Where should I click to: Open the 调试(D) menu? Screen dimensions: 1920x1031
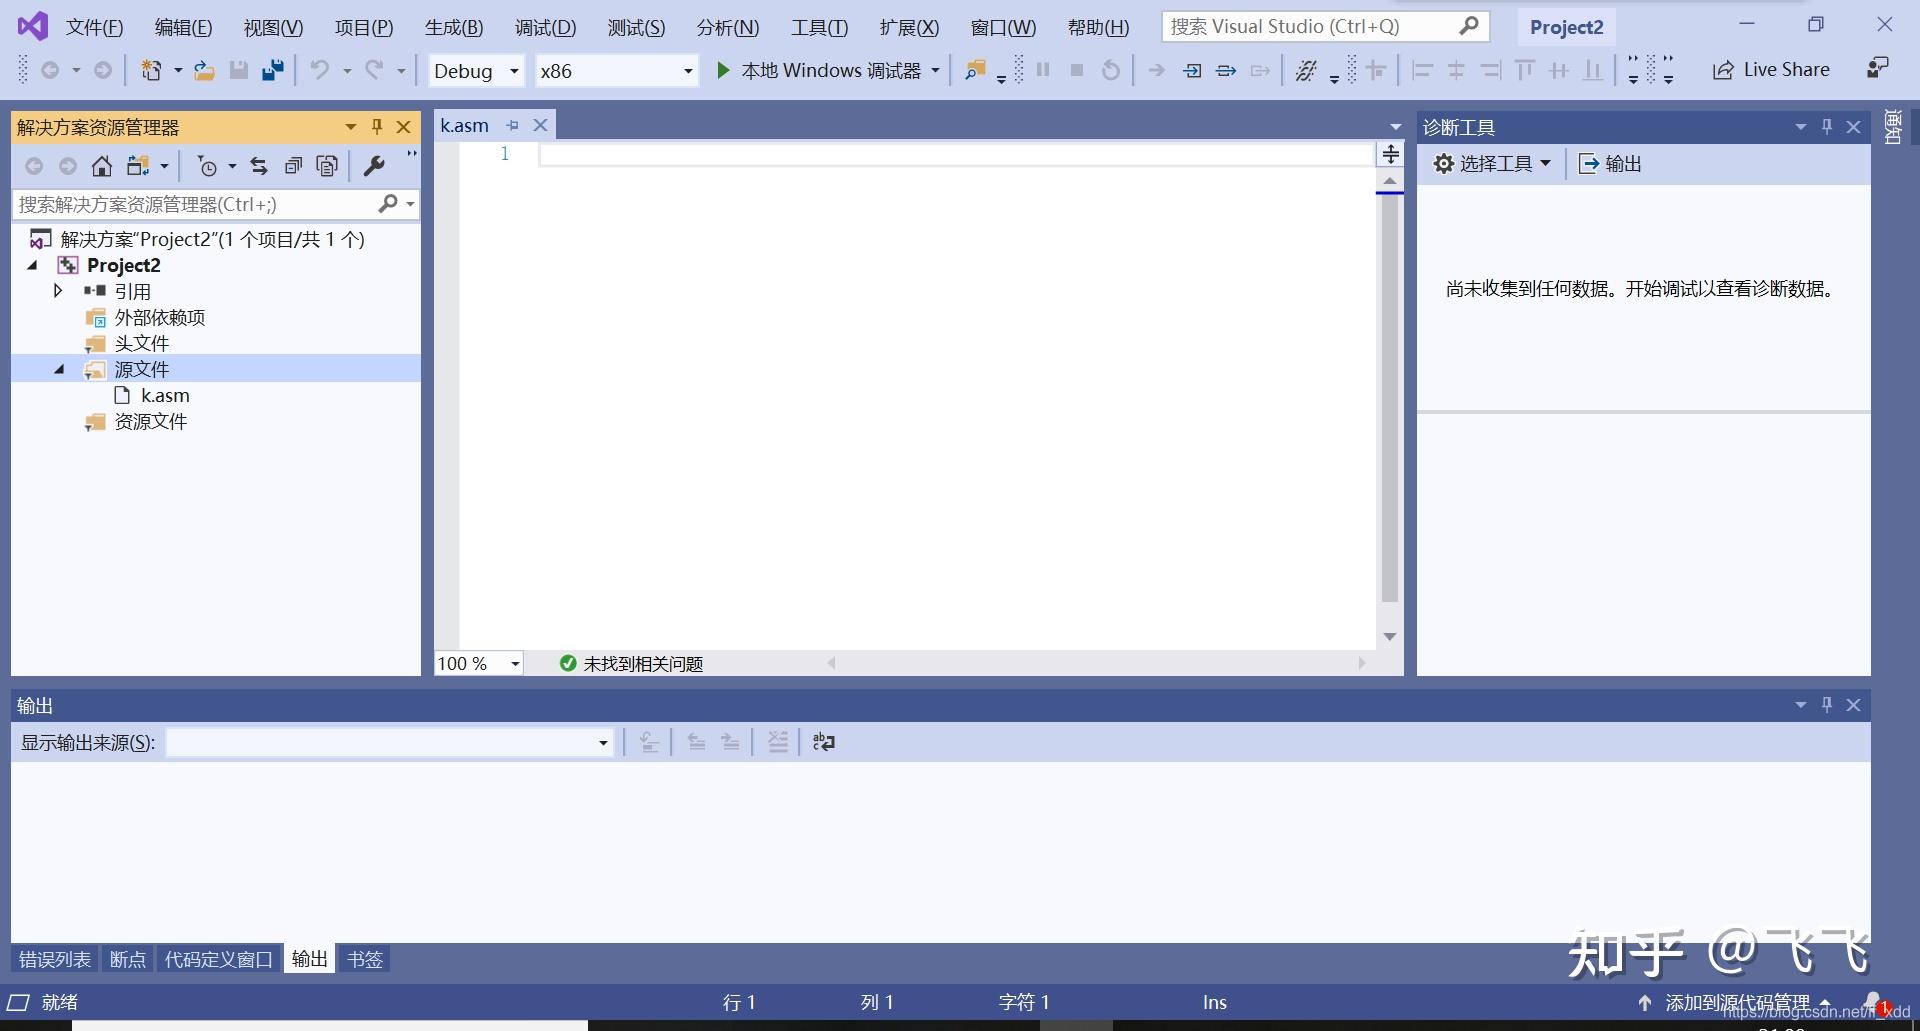click(545, 27)
